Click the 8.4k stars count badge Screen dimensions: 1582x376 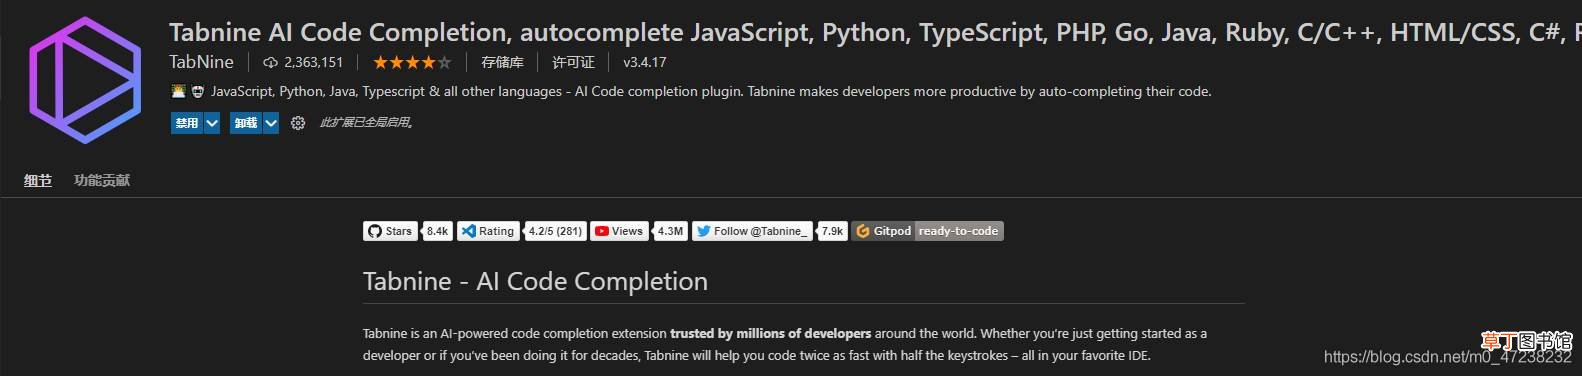coord(437,231)
